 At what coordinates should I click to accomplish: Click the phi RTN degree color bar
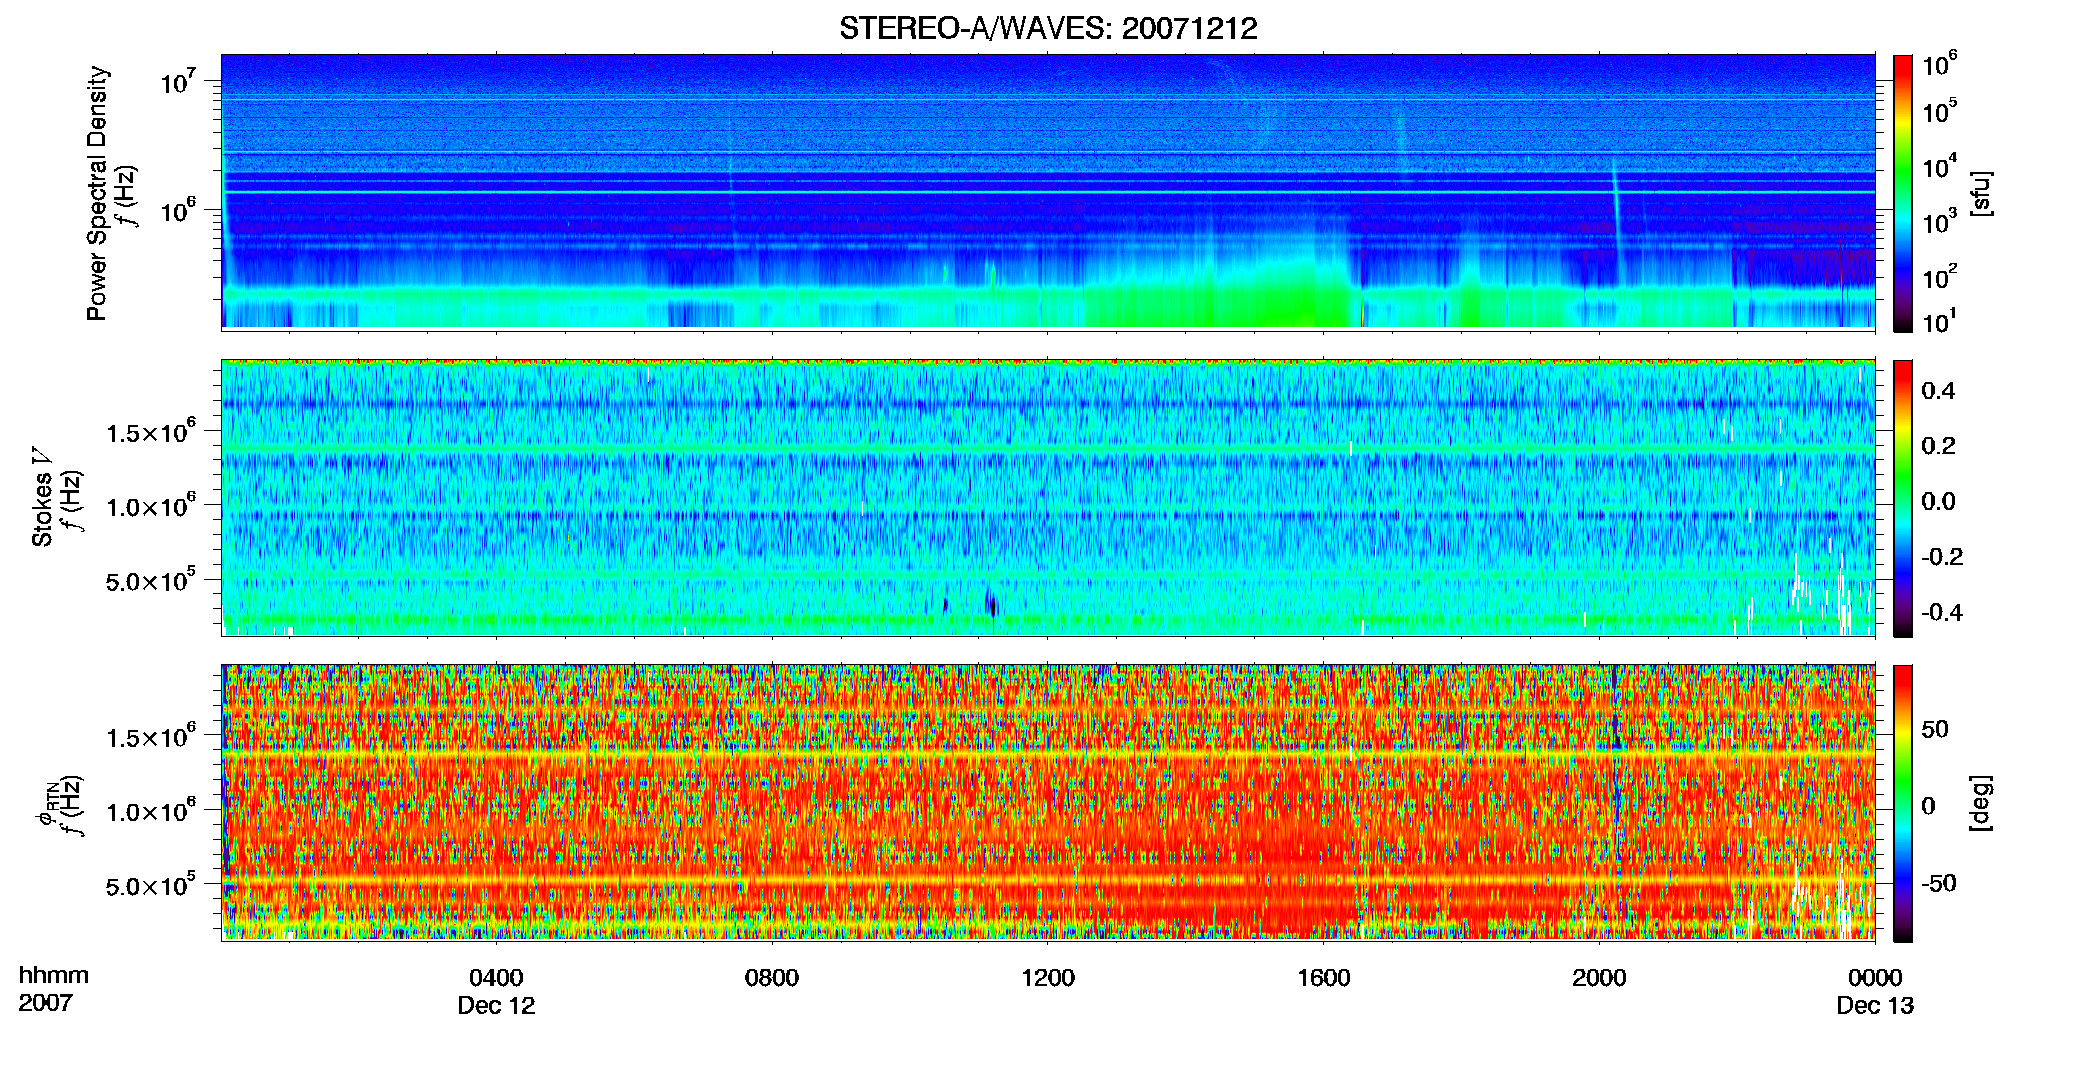click(1903, 803)
